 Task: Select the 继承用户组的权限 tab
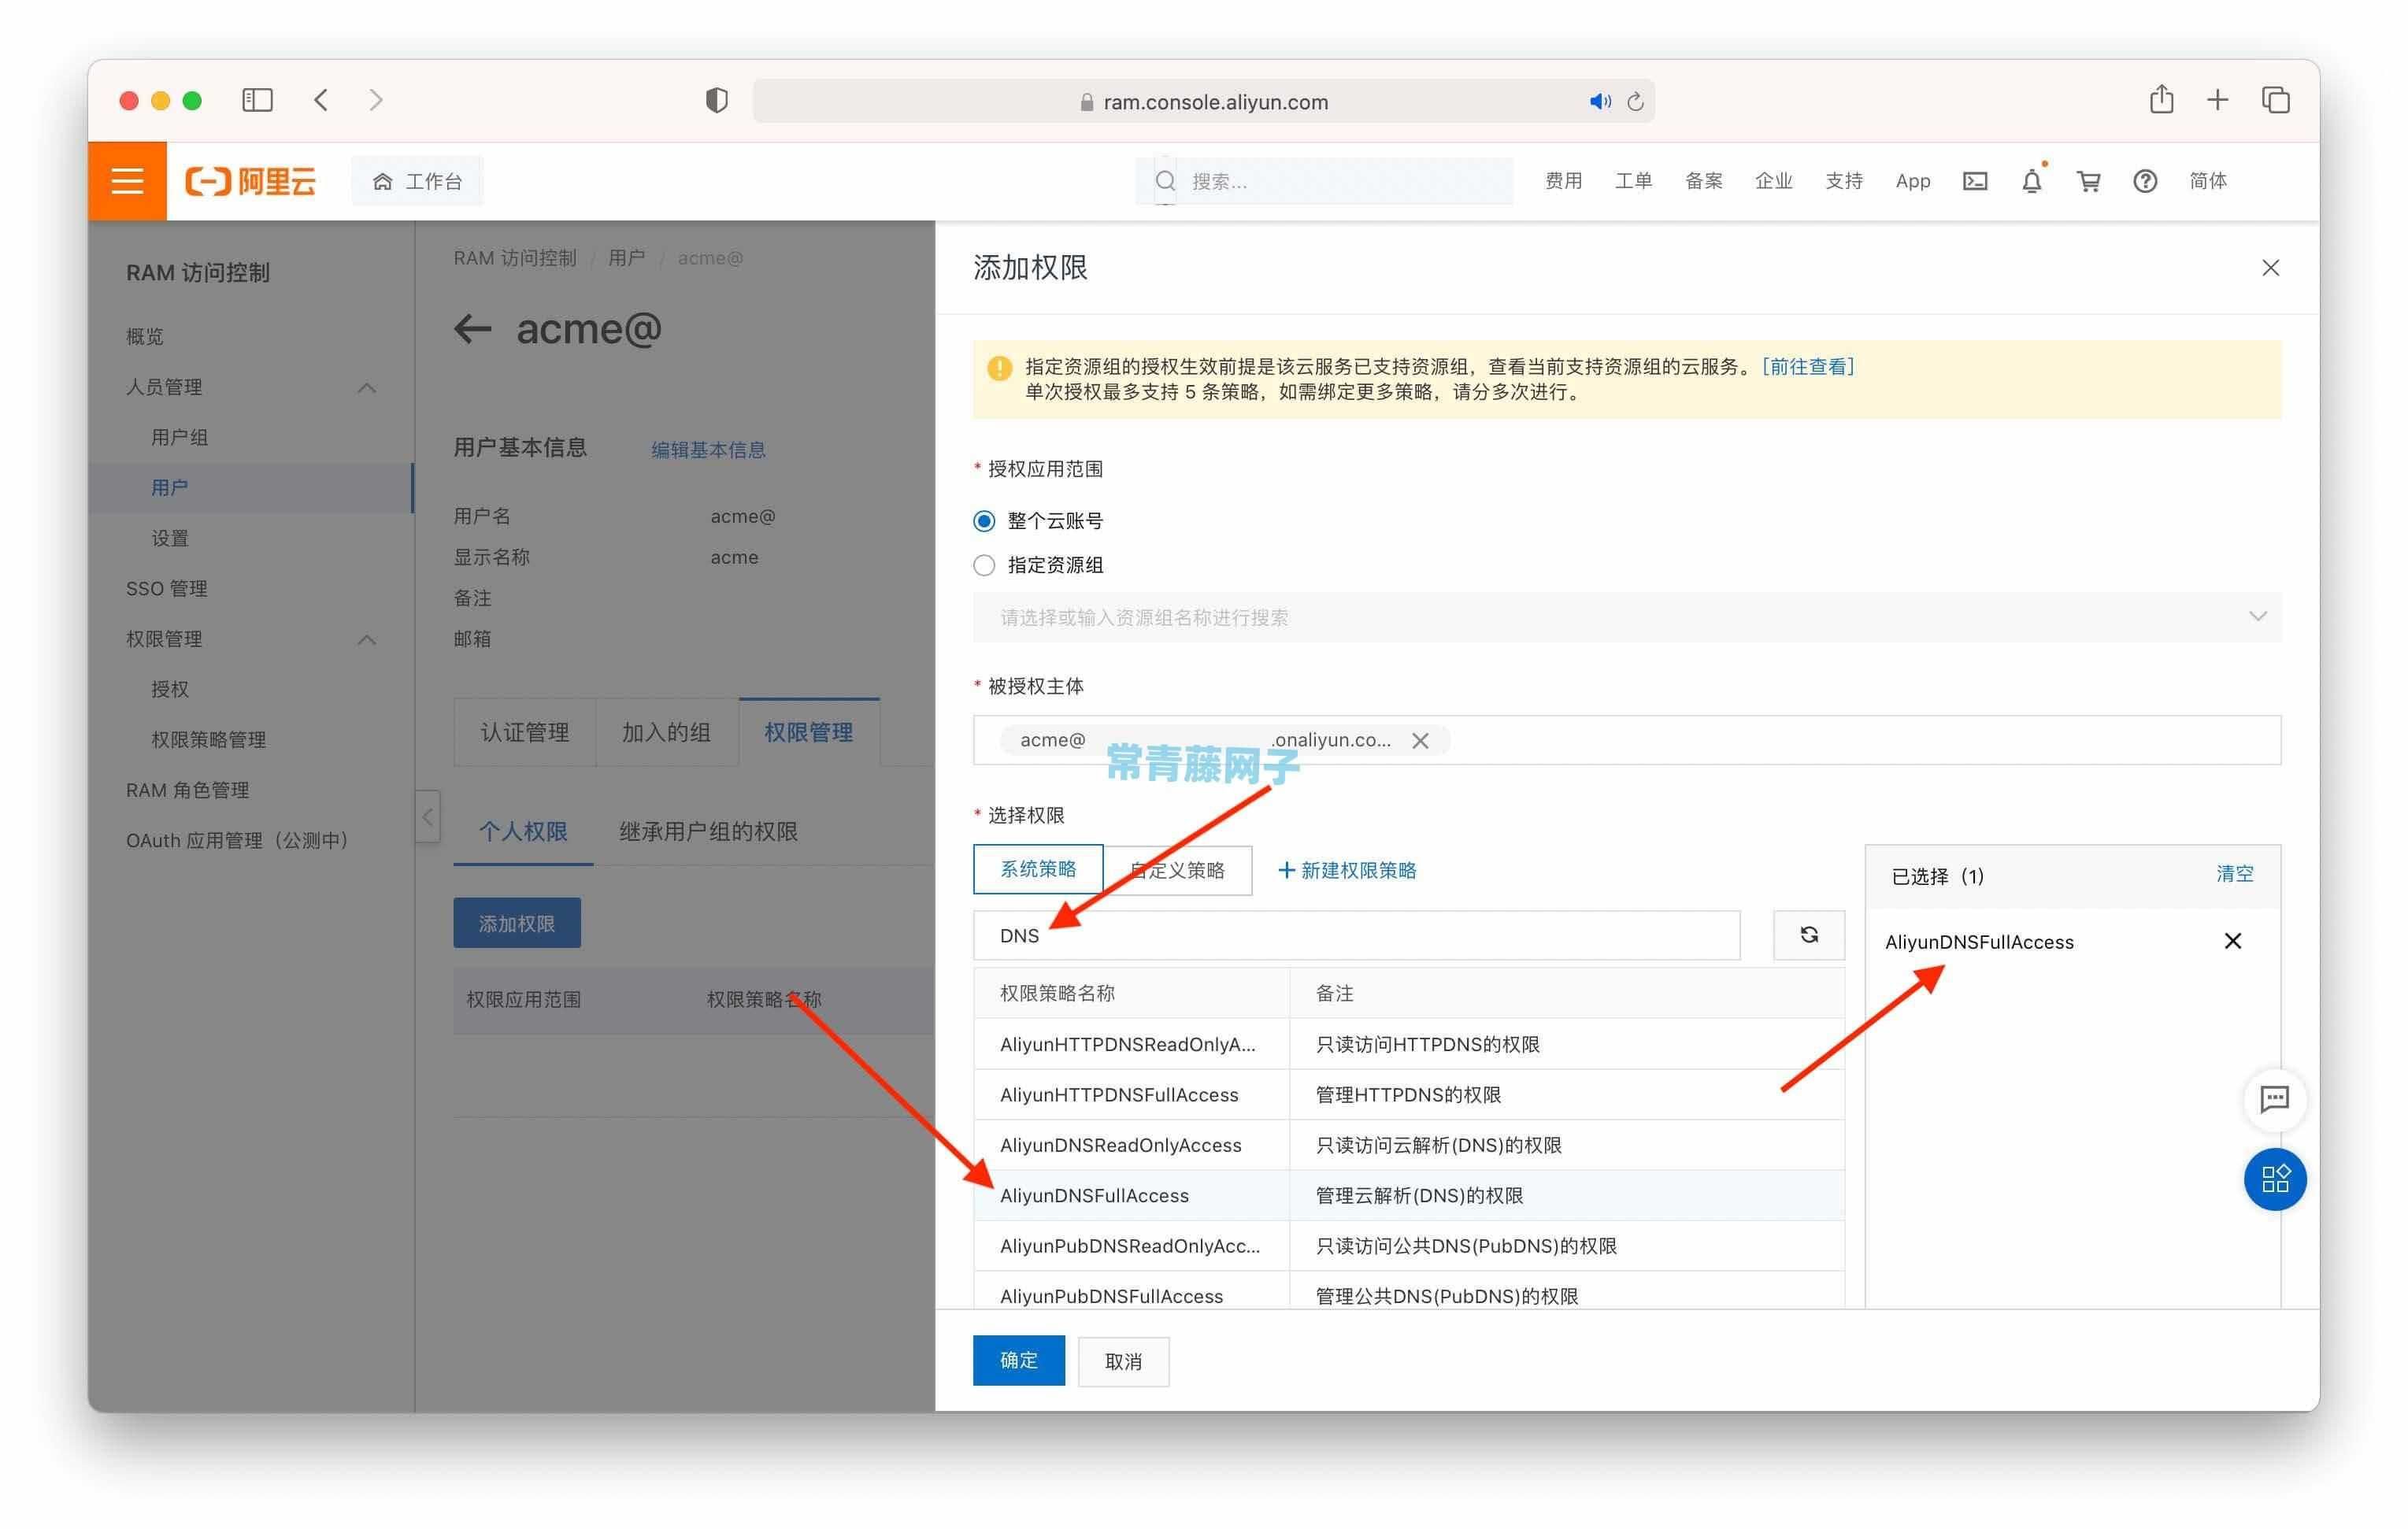(708, 832)
